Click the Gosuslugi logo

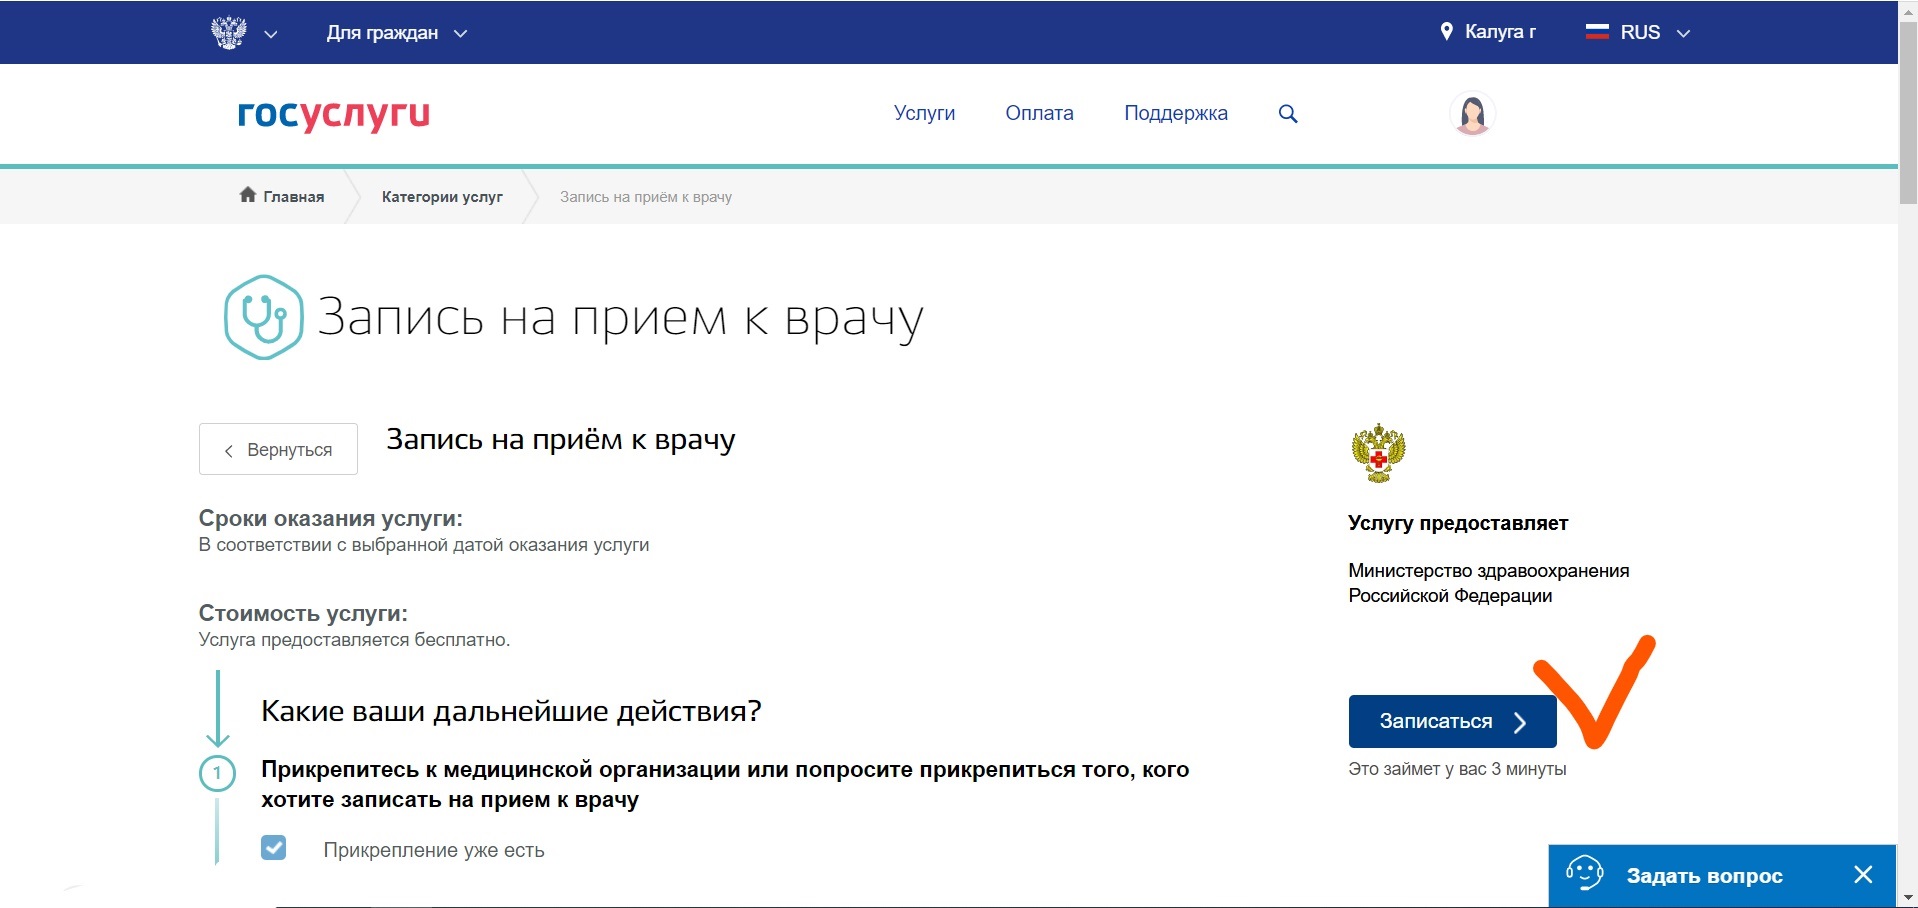point(333,114)
